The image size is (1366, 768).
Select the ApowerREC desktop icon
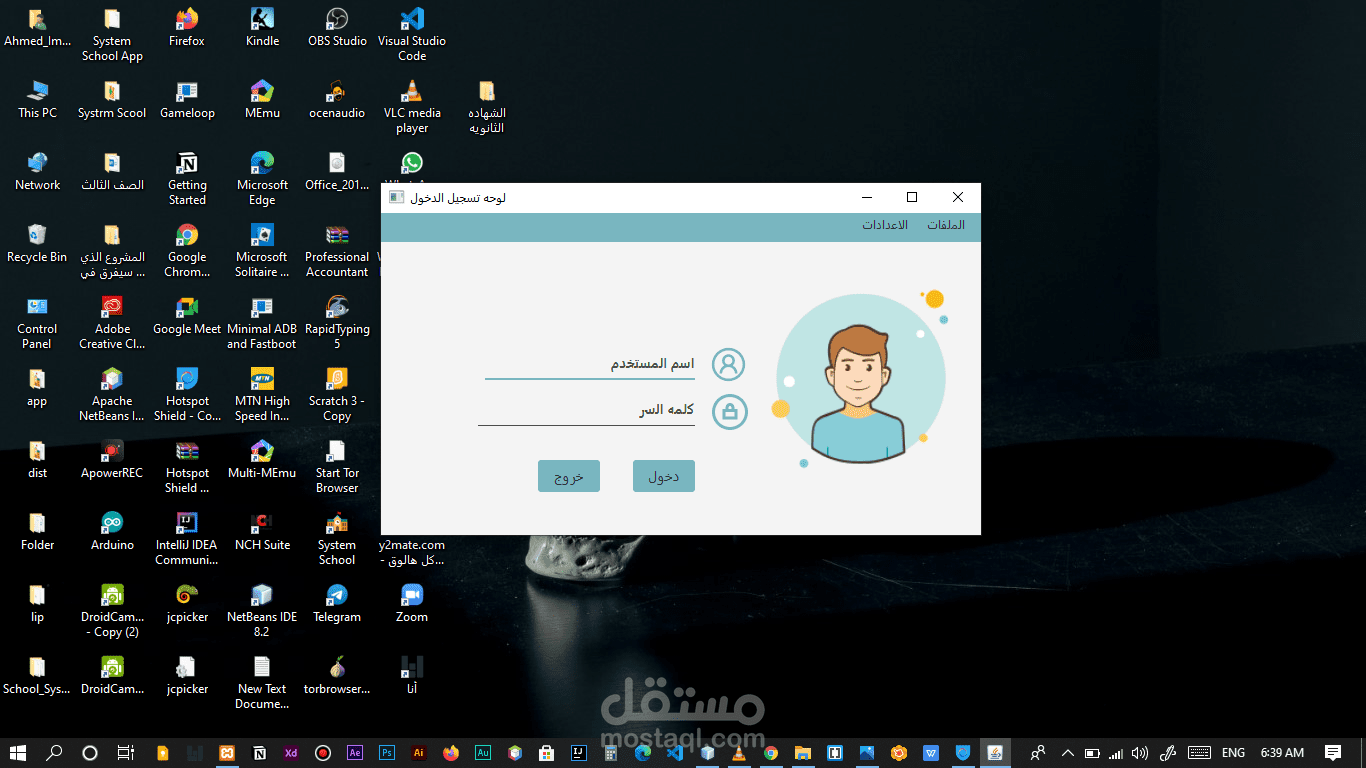pos(112,459)
